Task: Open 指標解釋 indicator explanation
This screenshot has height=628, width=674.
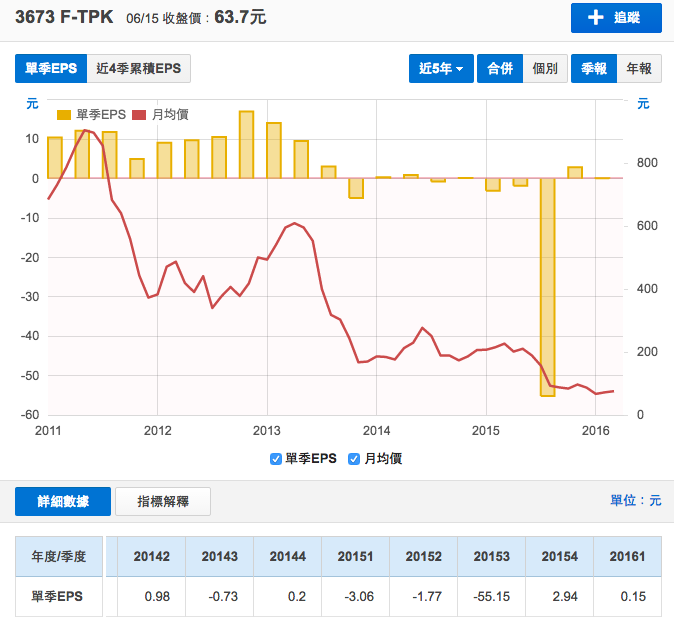Action: (163, 501)
